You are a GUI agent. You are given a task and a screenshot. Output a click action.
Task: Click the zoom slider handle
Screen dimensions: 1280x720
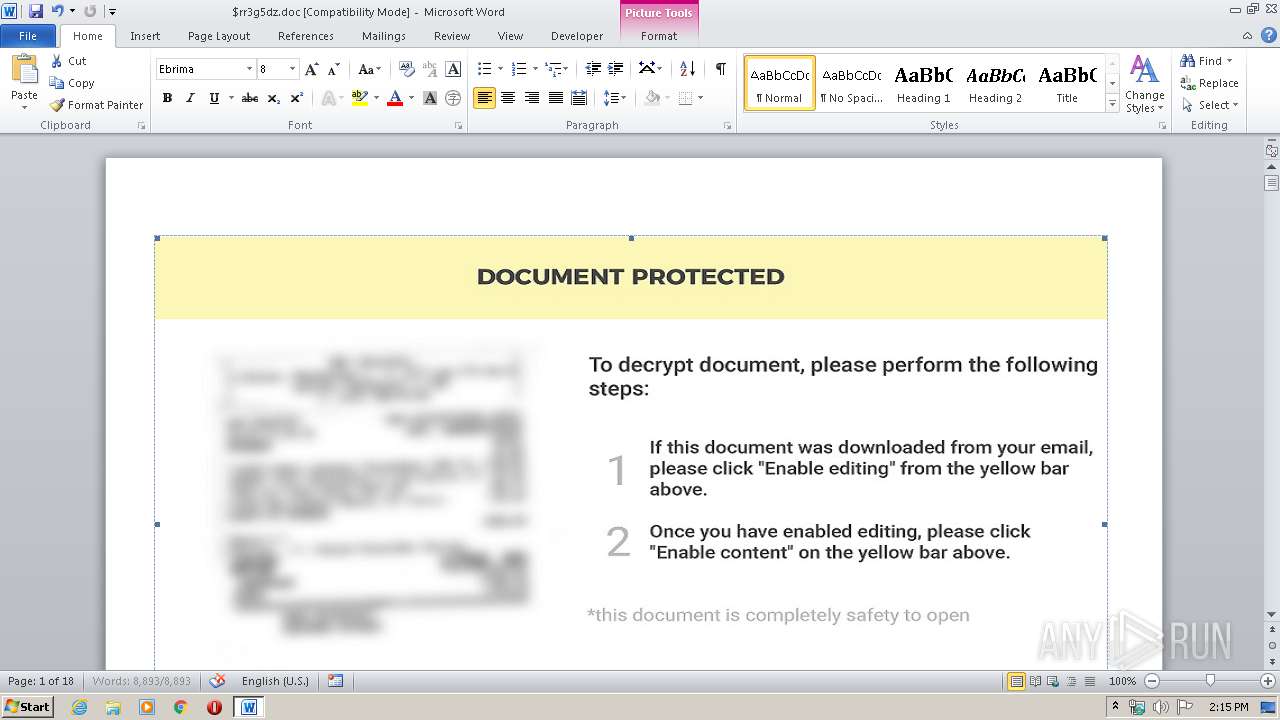tap(1210, 681)
